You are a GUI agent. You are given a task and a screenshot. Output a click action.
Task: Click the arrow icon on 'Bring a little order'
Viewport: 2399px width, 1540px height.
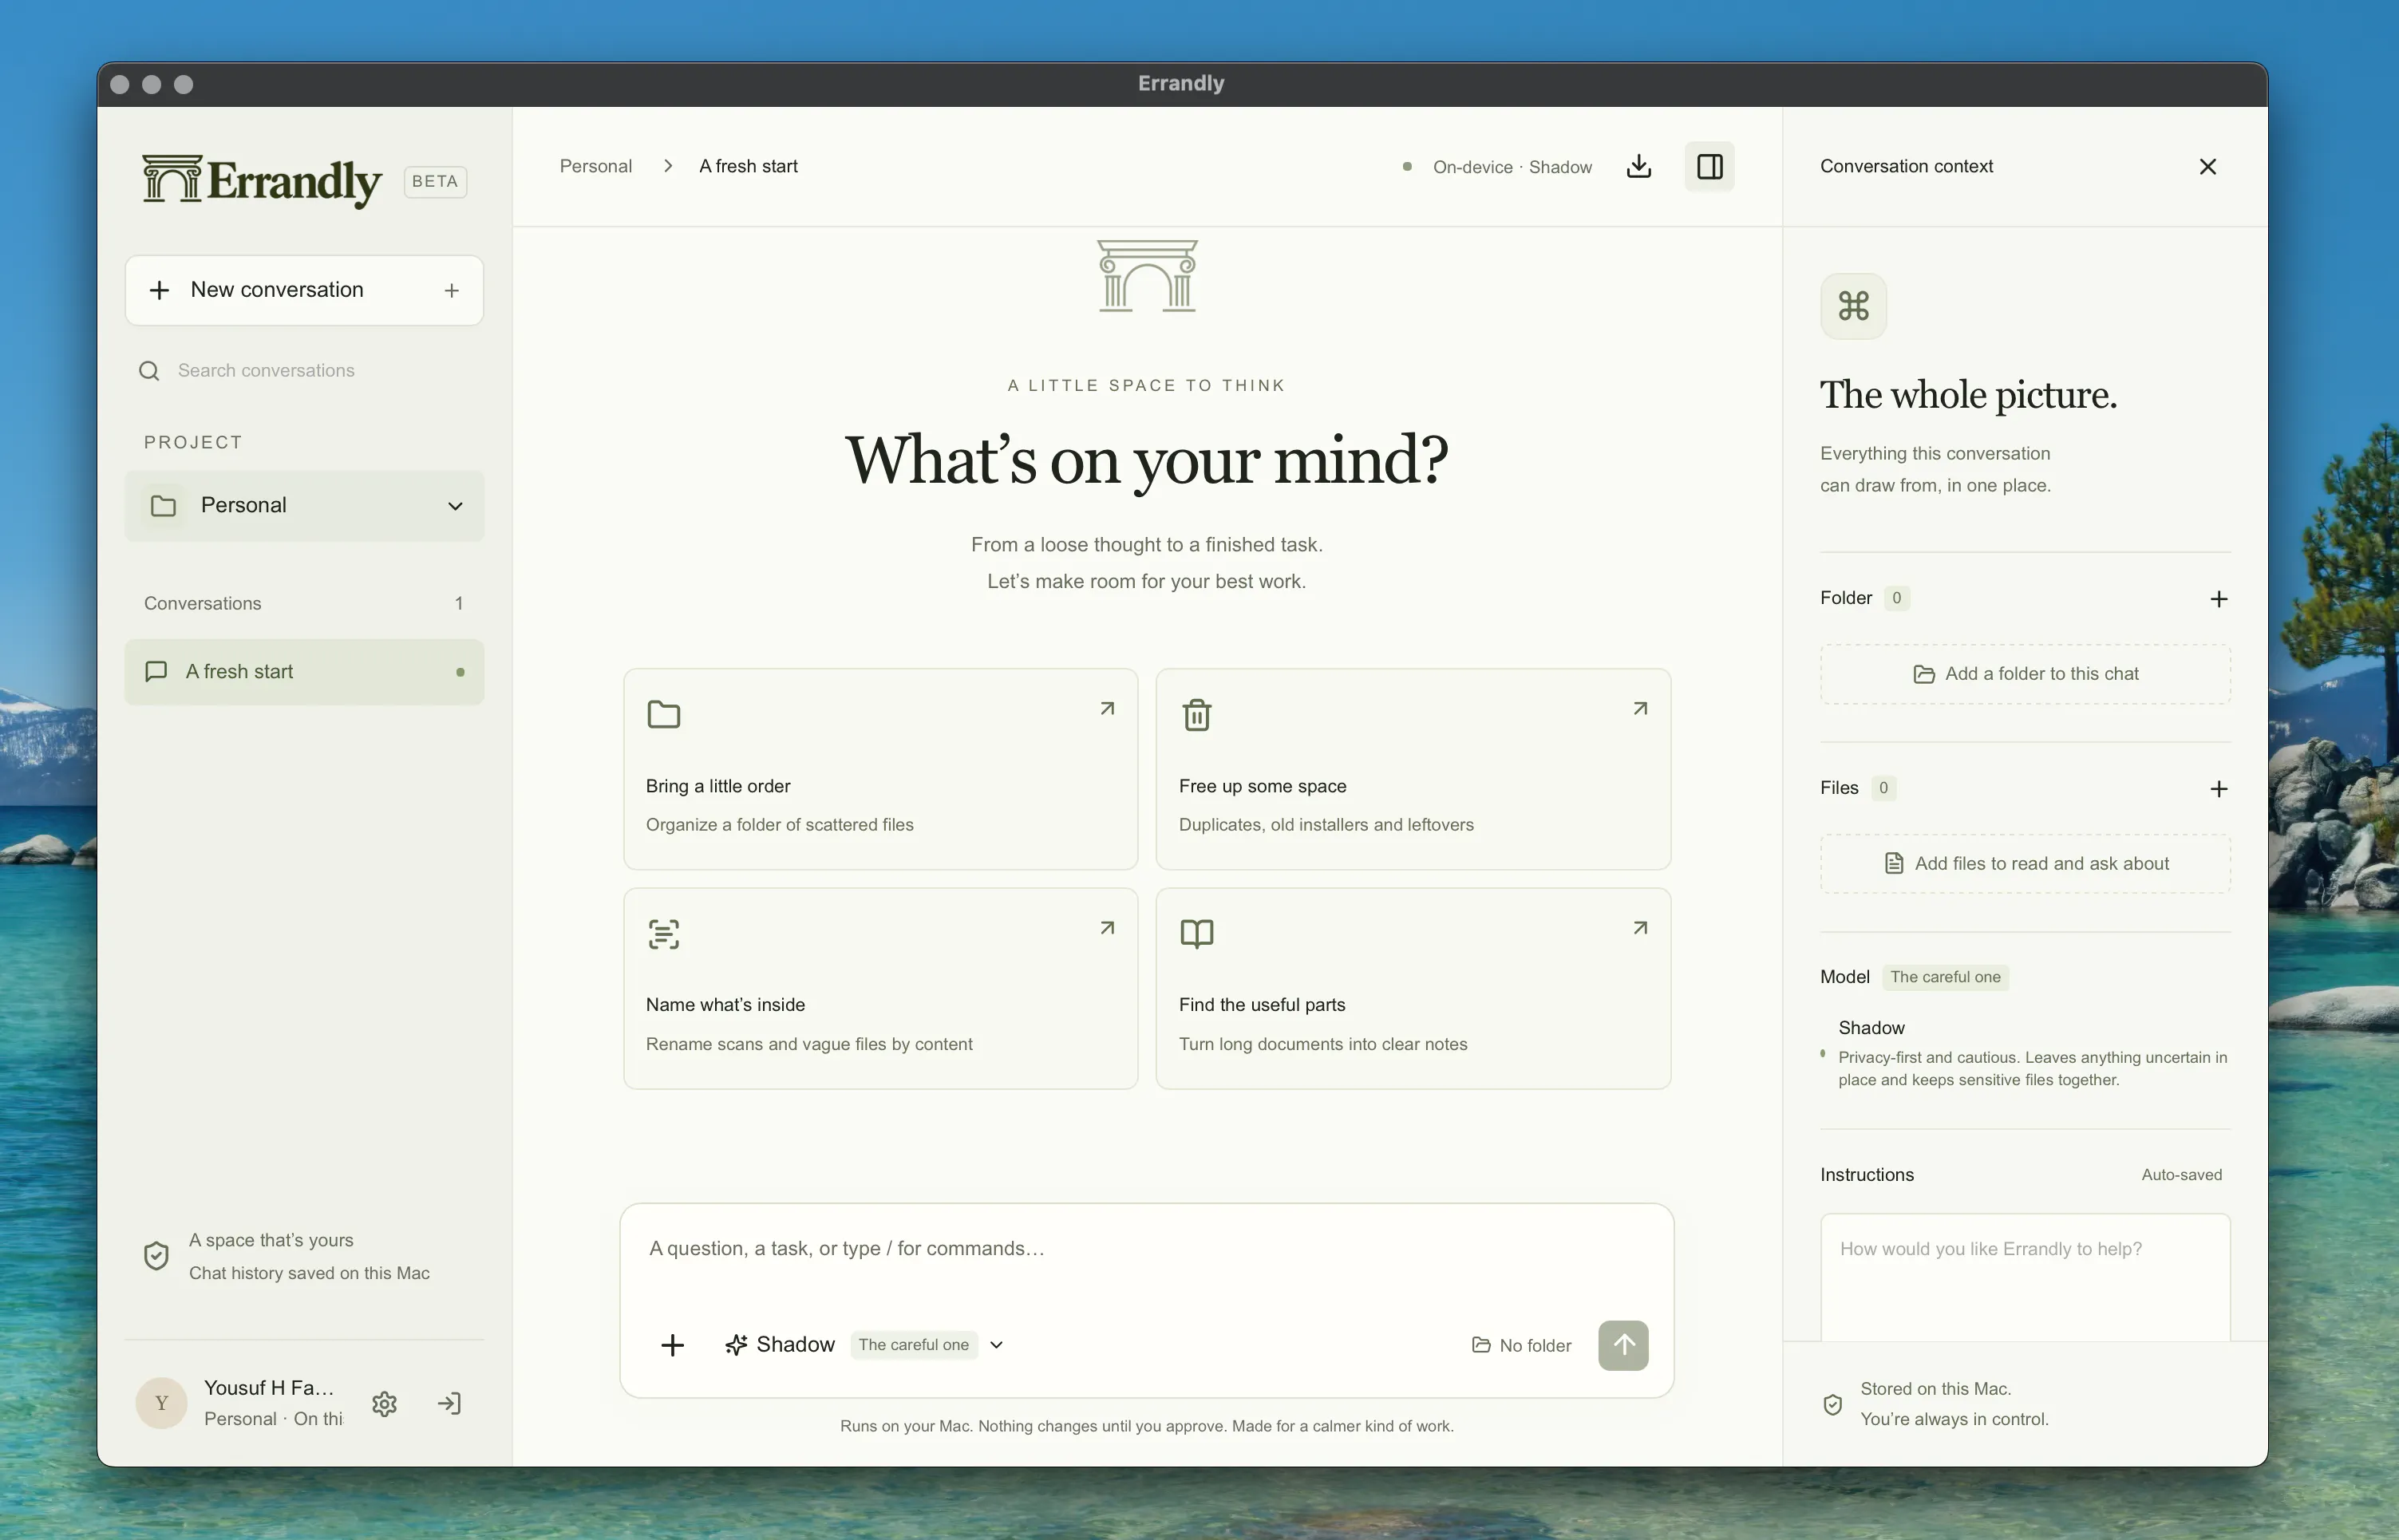1106,709
